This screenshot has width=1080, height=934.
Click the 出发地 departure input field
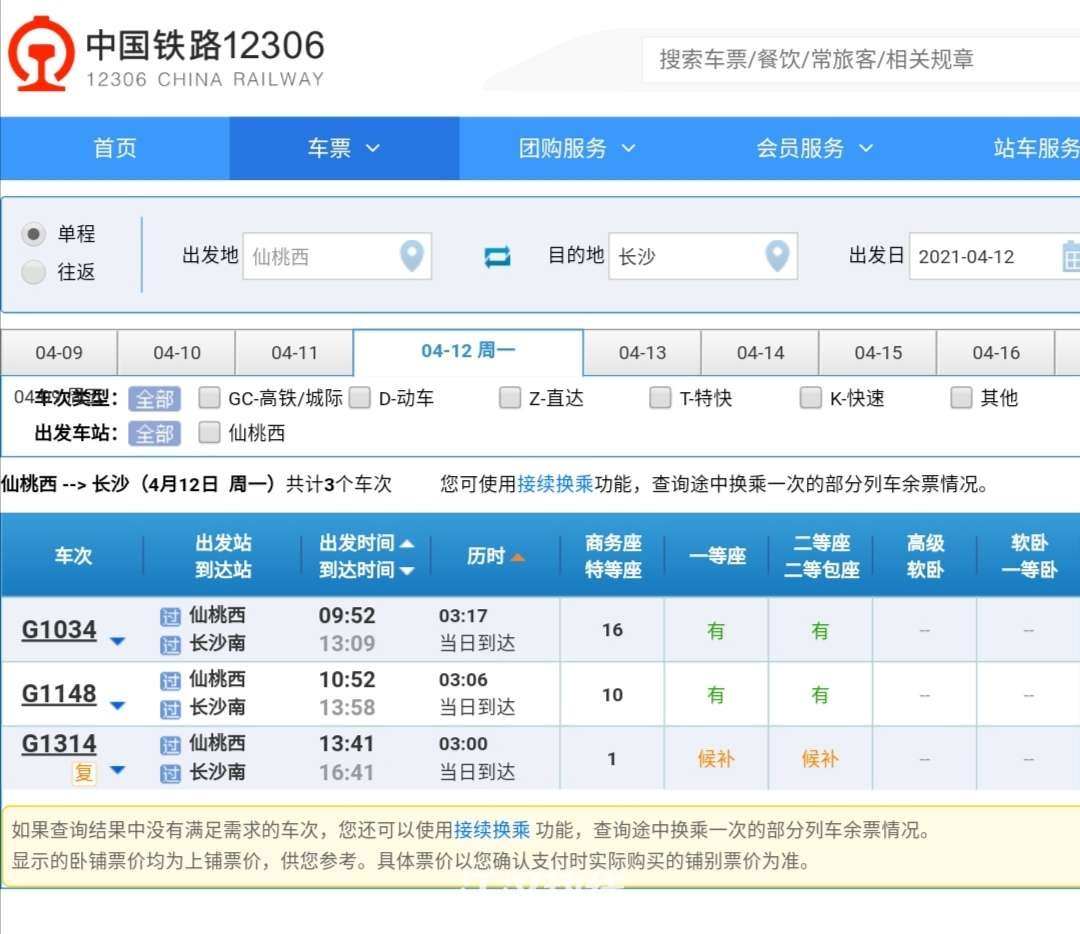(338, 256)
